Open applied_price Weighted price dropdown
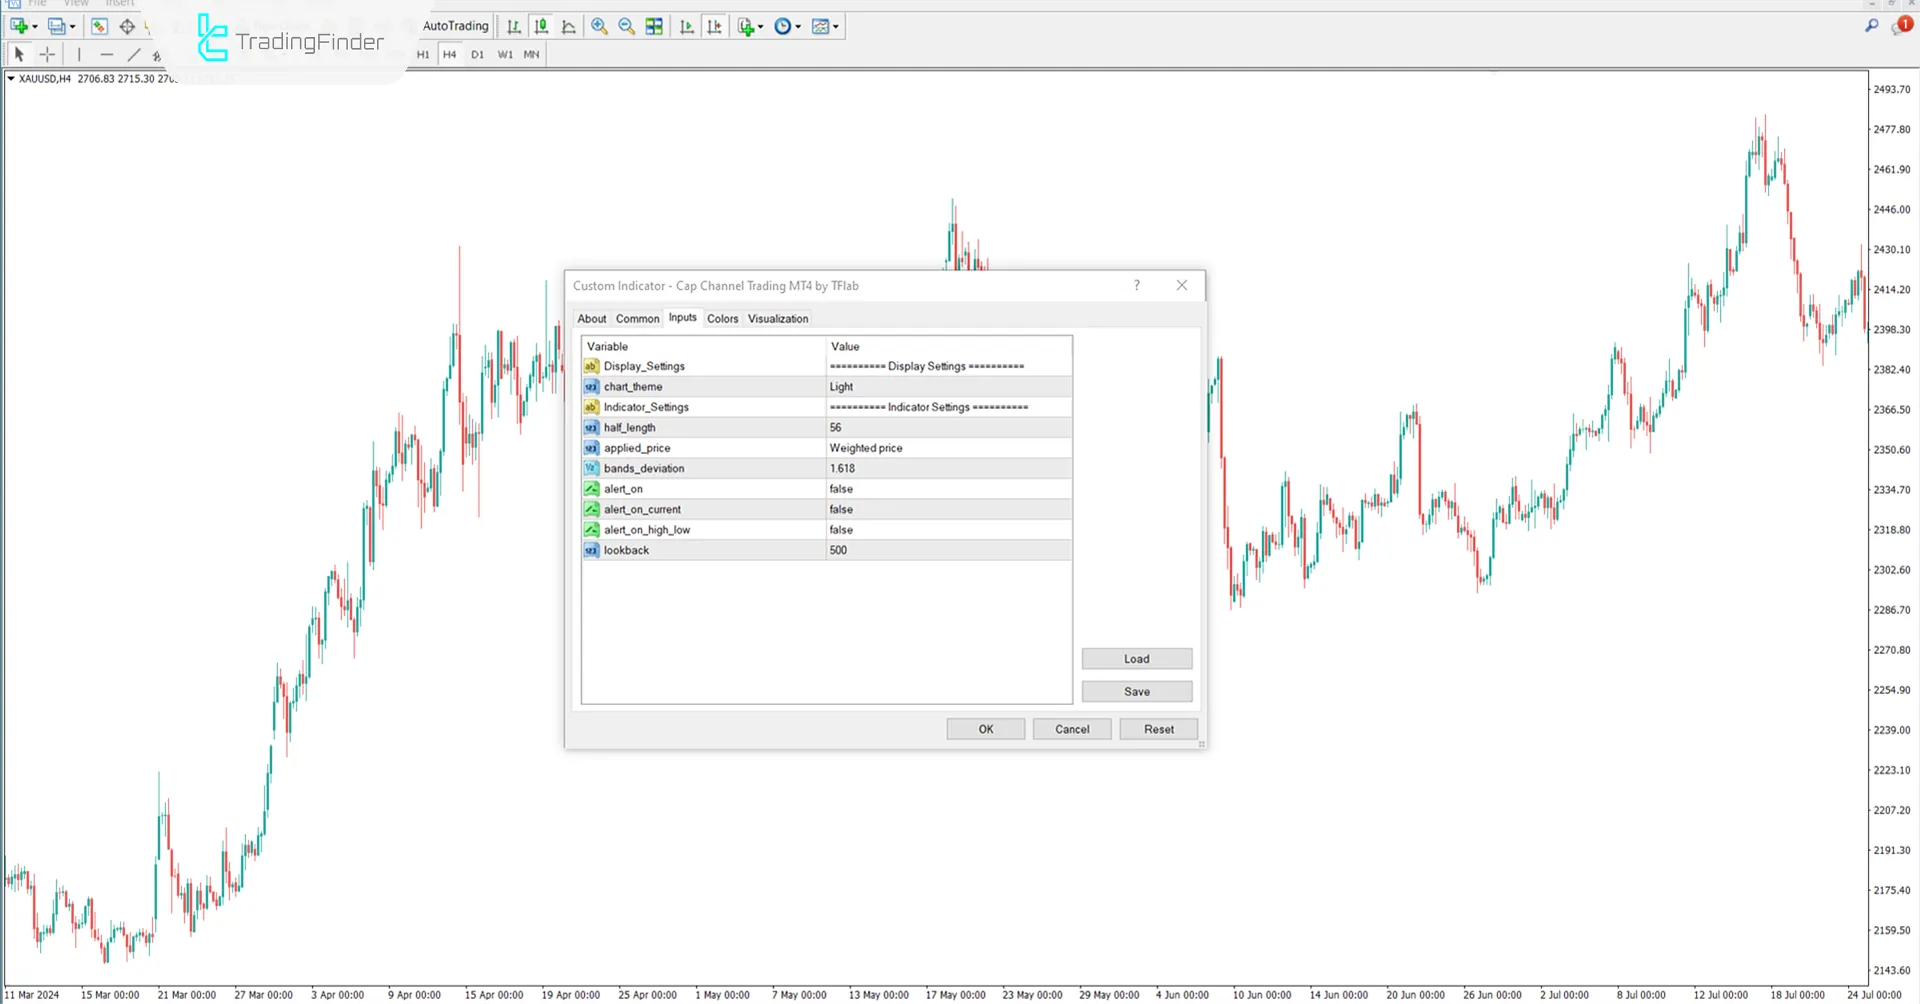Viewport: 1920px width, 1004px height. point(947,448)
